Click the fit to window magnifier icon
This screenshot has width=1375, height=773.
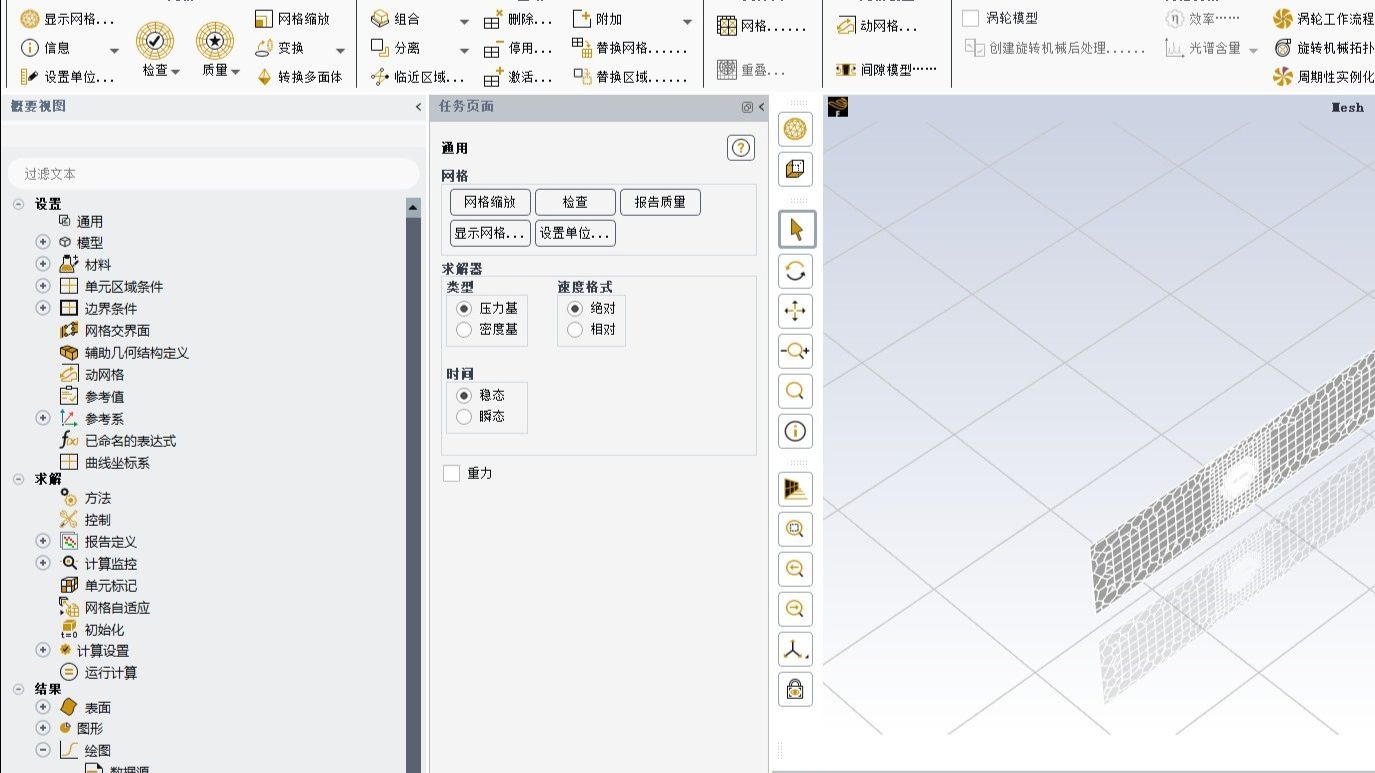click(796, 529)
